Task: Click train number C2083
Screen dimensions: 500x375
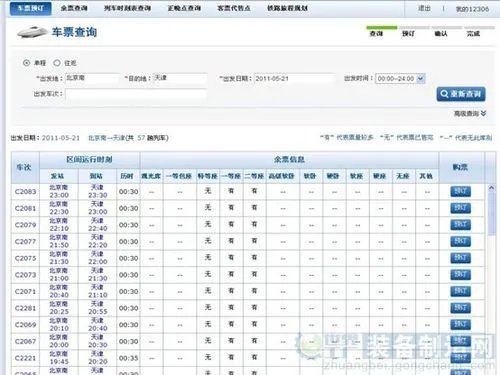Action: [x=25, y=192]
